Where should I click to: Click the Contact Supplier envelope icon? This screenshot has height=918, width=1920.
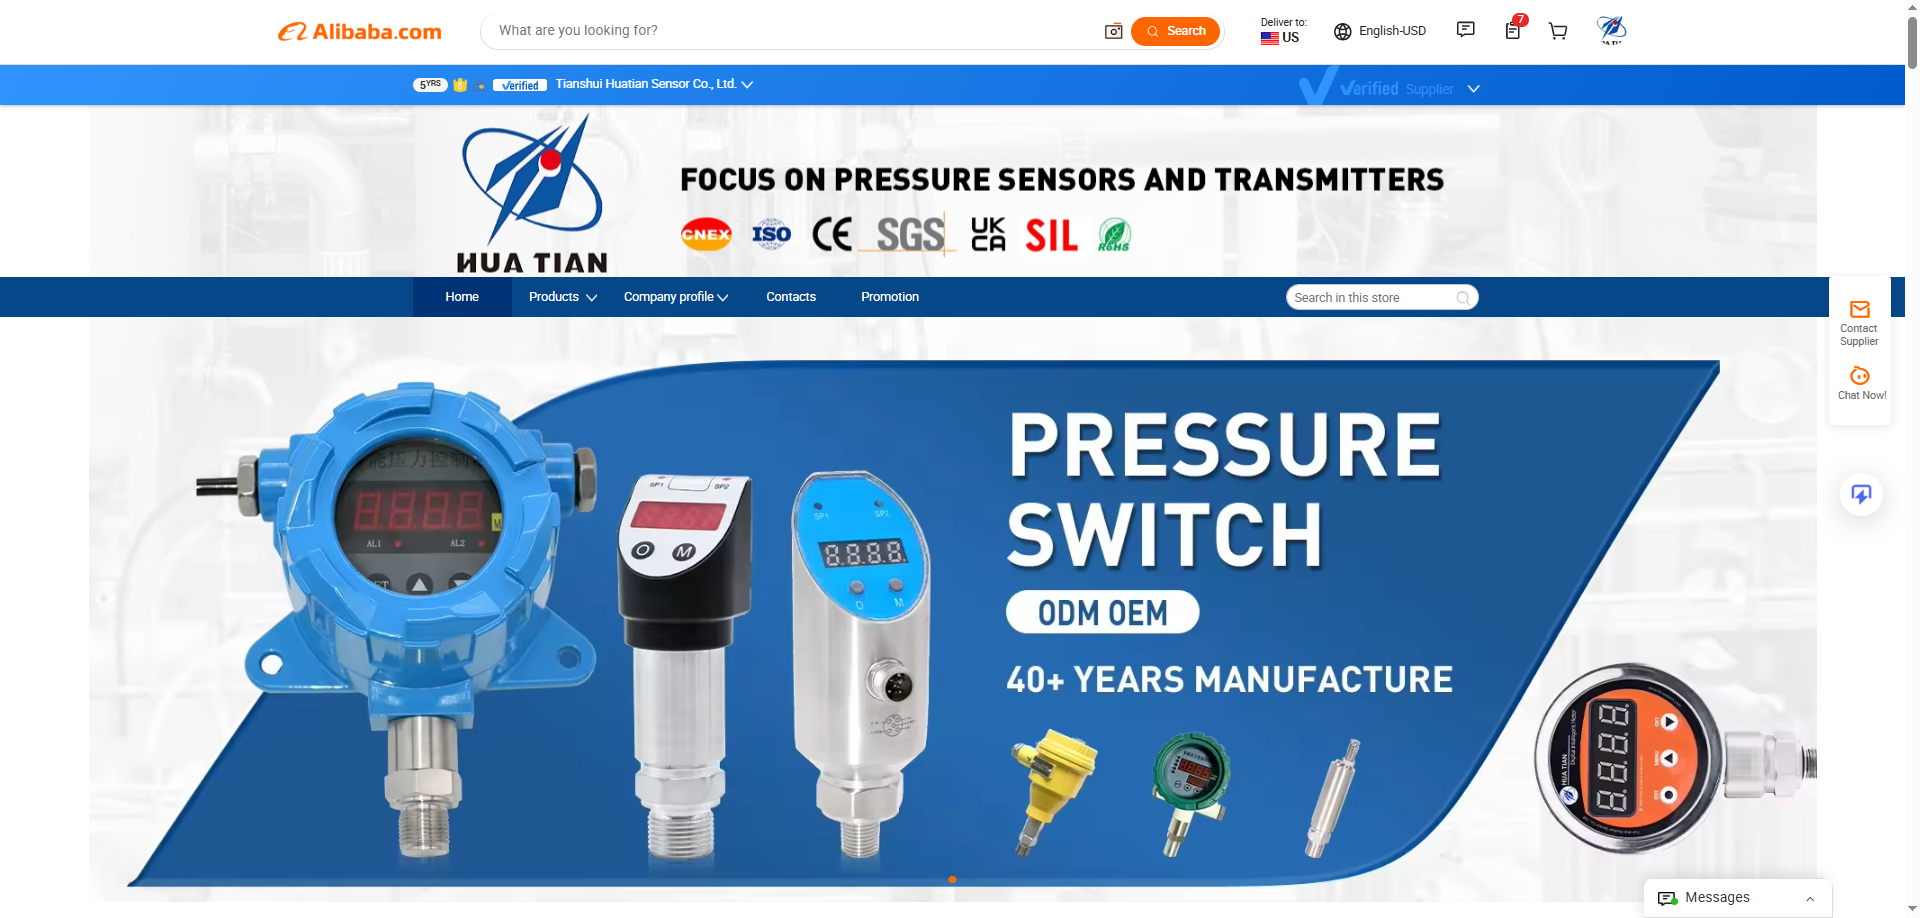[1860, 310]
